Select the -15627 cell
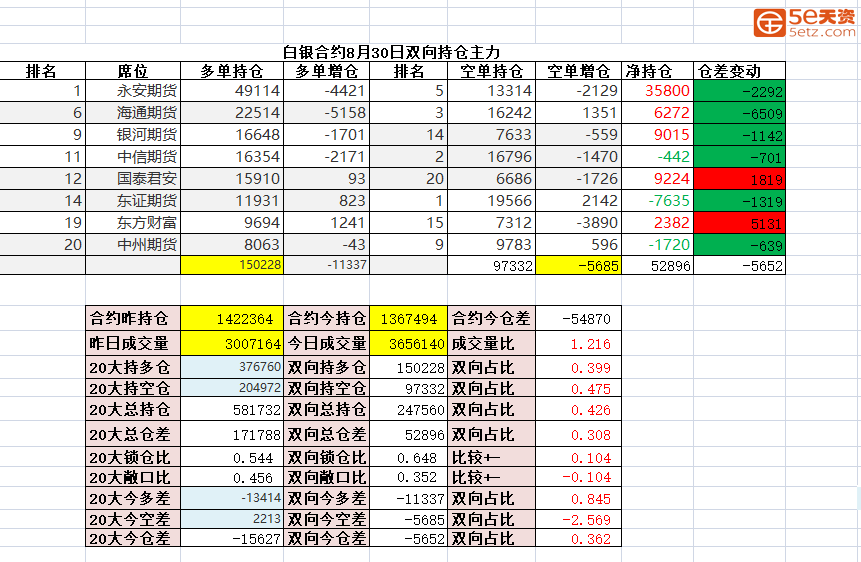This screenshot has height=562, width=861. click(232, 538)
